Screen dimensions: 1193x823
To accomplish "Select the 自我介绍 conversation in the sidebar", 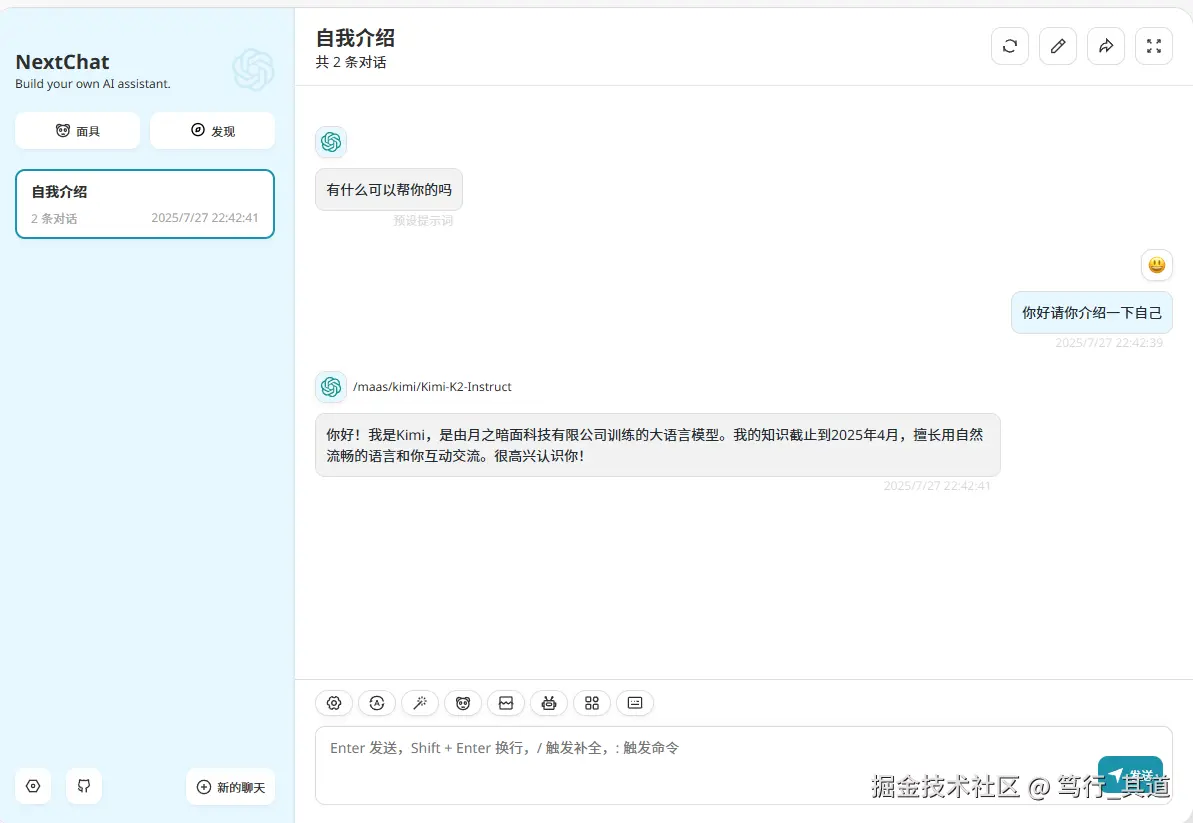I will (144, 204).
